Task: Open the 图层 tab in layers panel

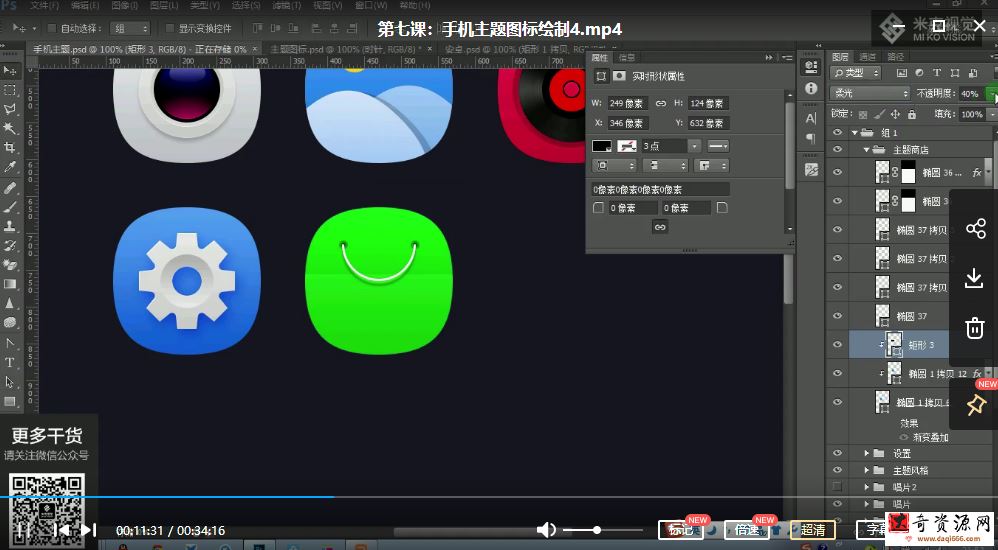Action: 840,57
